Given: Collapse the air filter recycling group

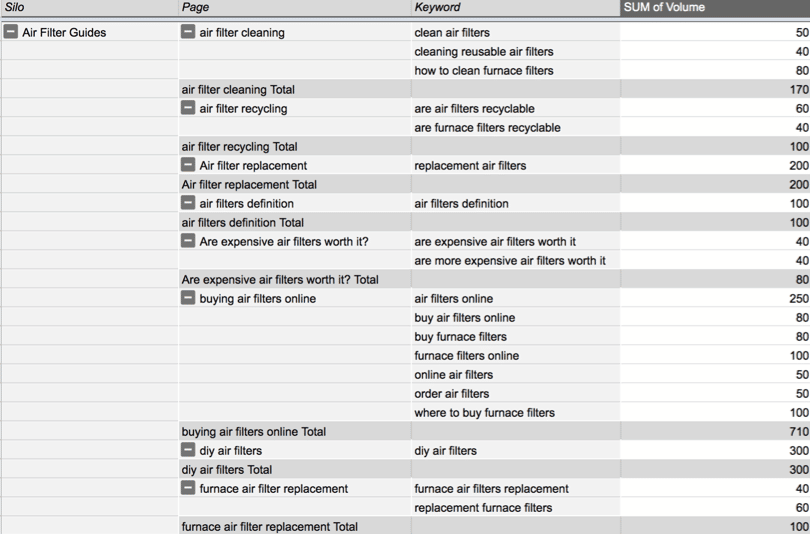Looking at the screenshot, I should point(188,108).
